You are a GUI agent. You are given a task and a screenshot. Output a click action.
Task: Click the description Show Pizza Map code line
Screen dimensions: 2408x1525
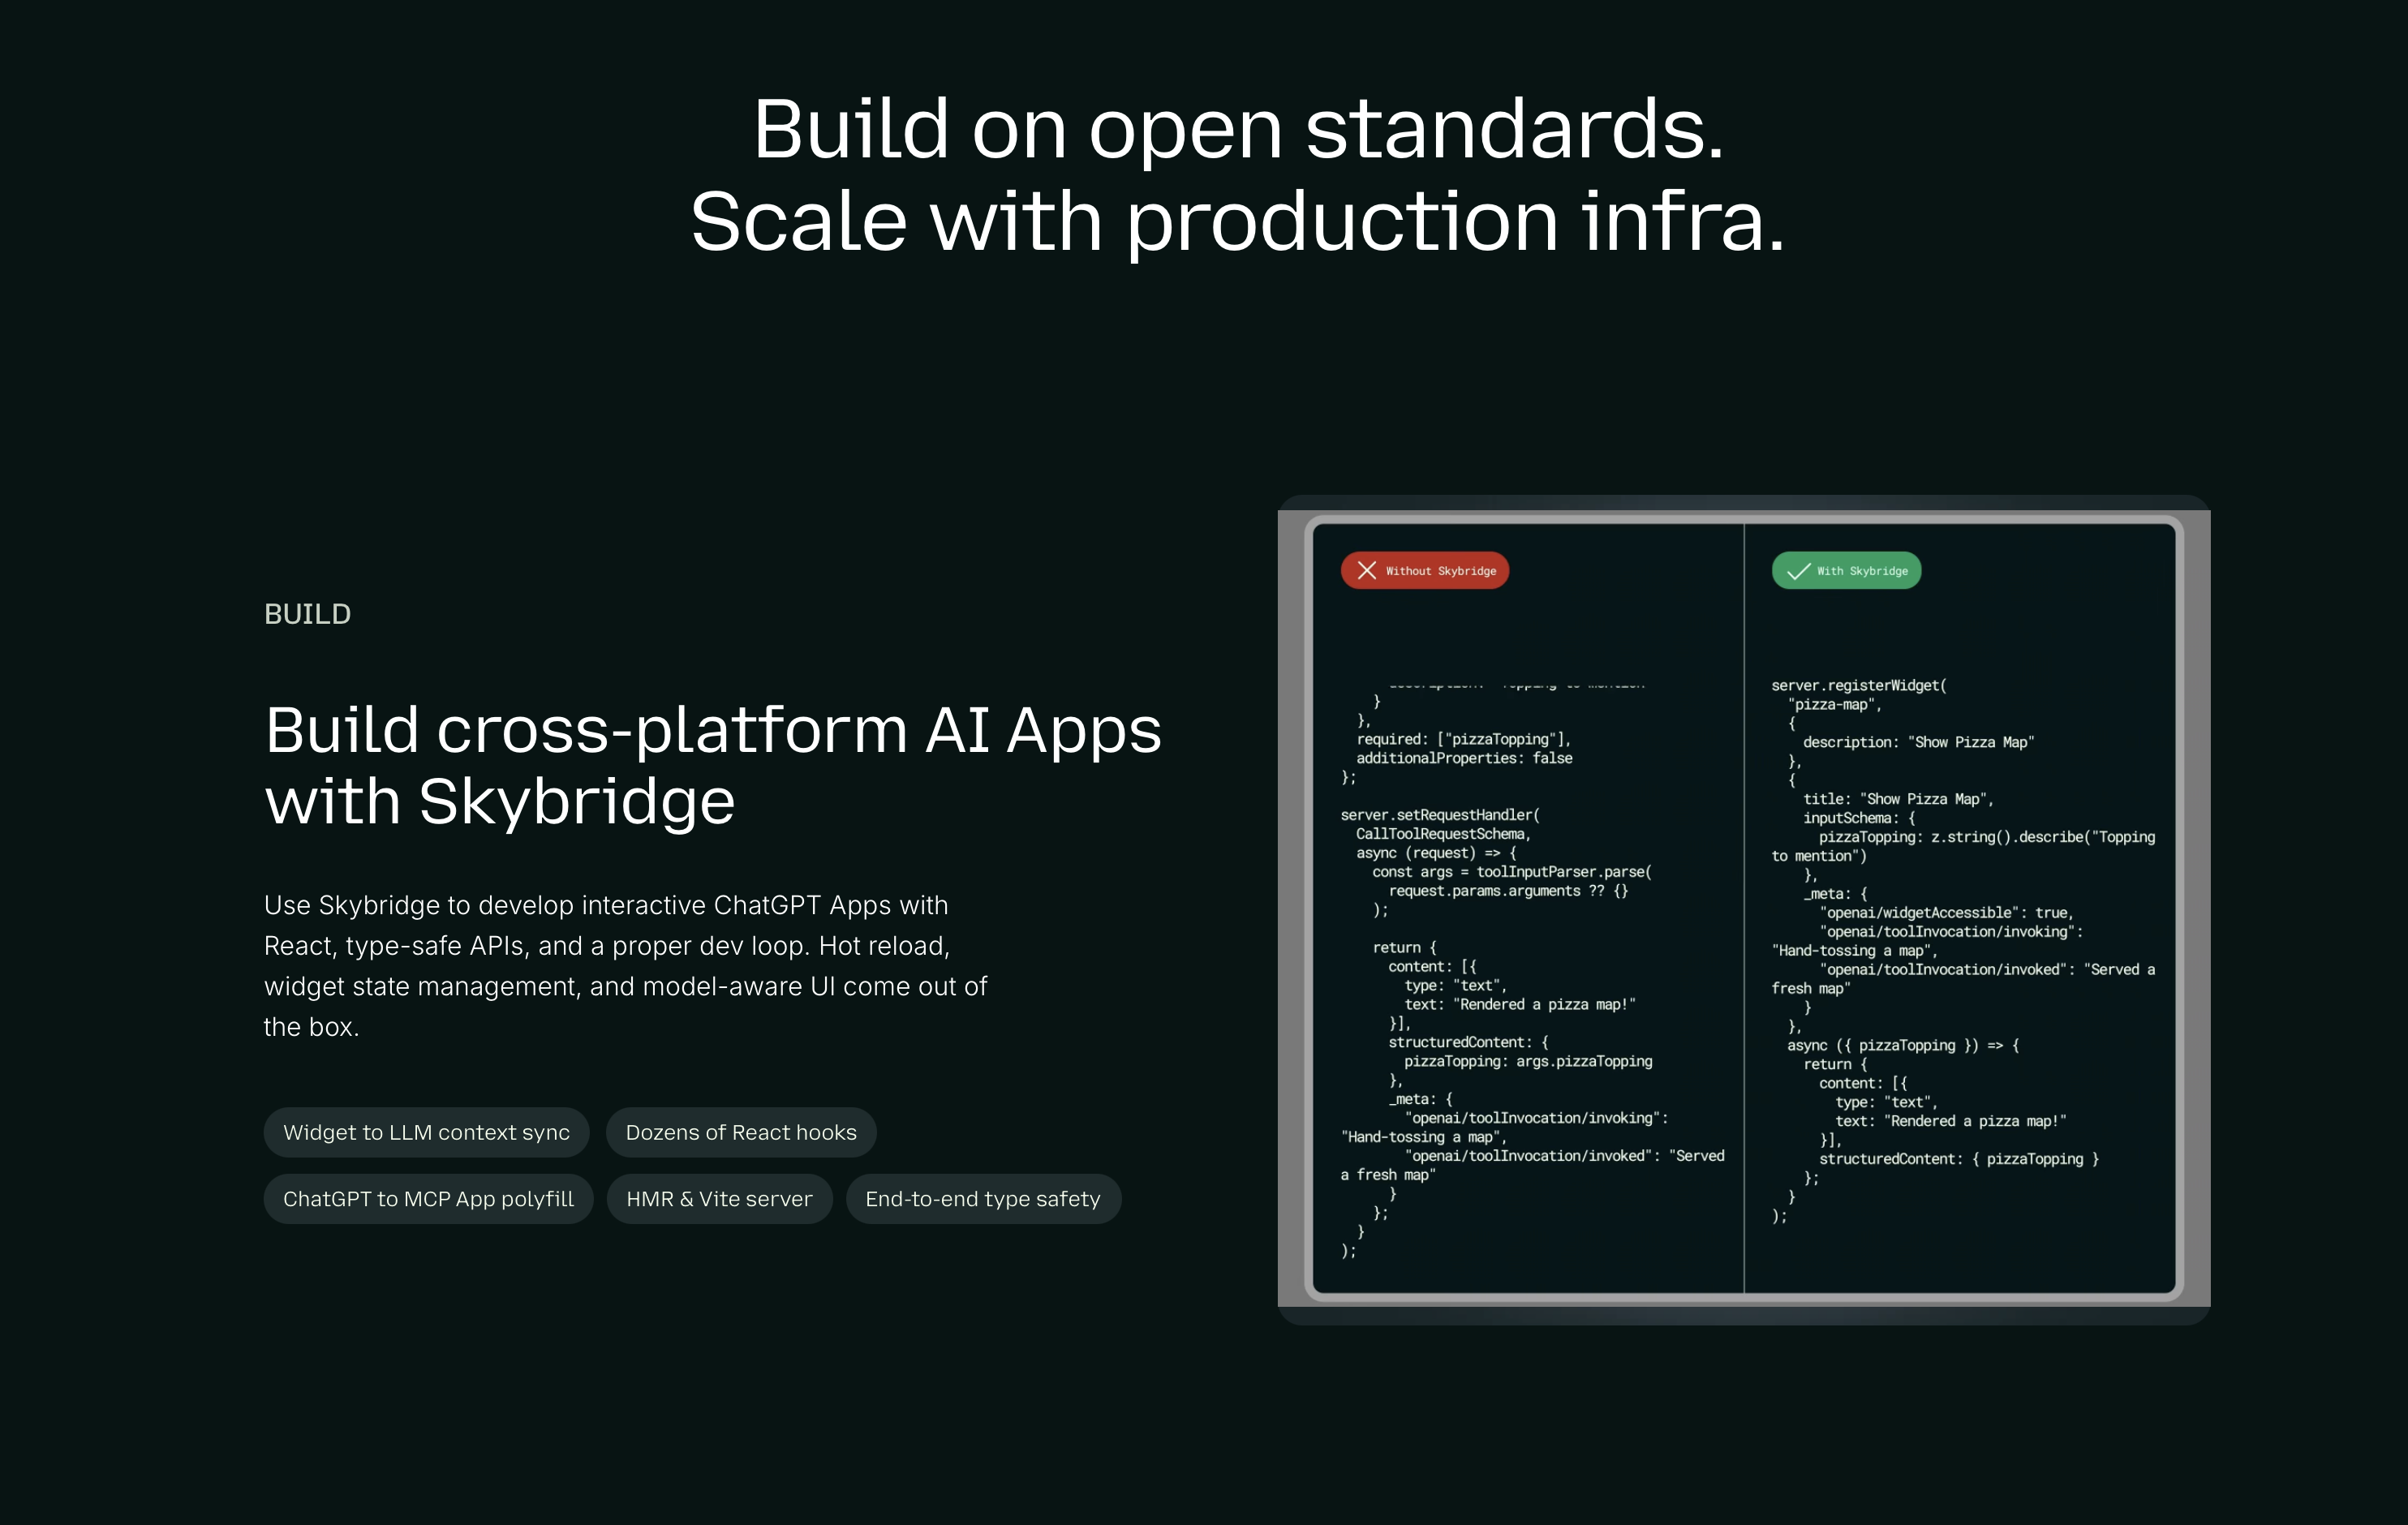coord(1917,742)
